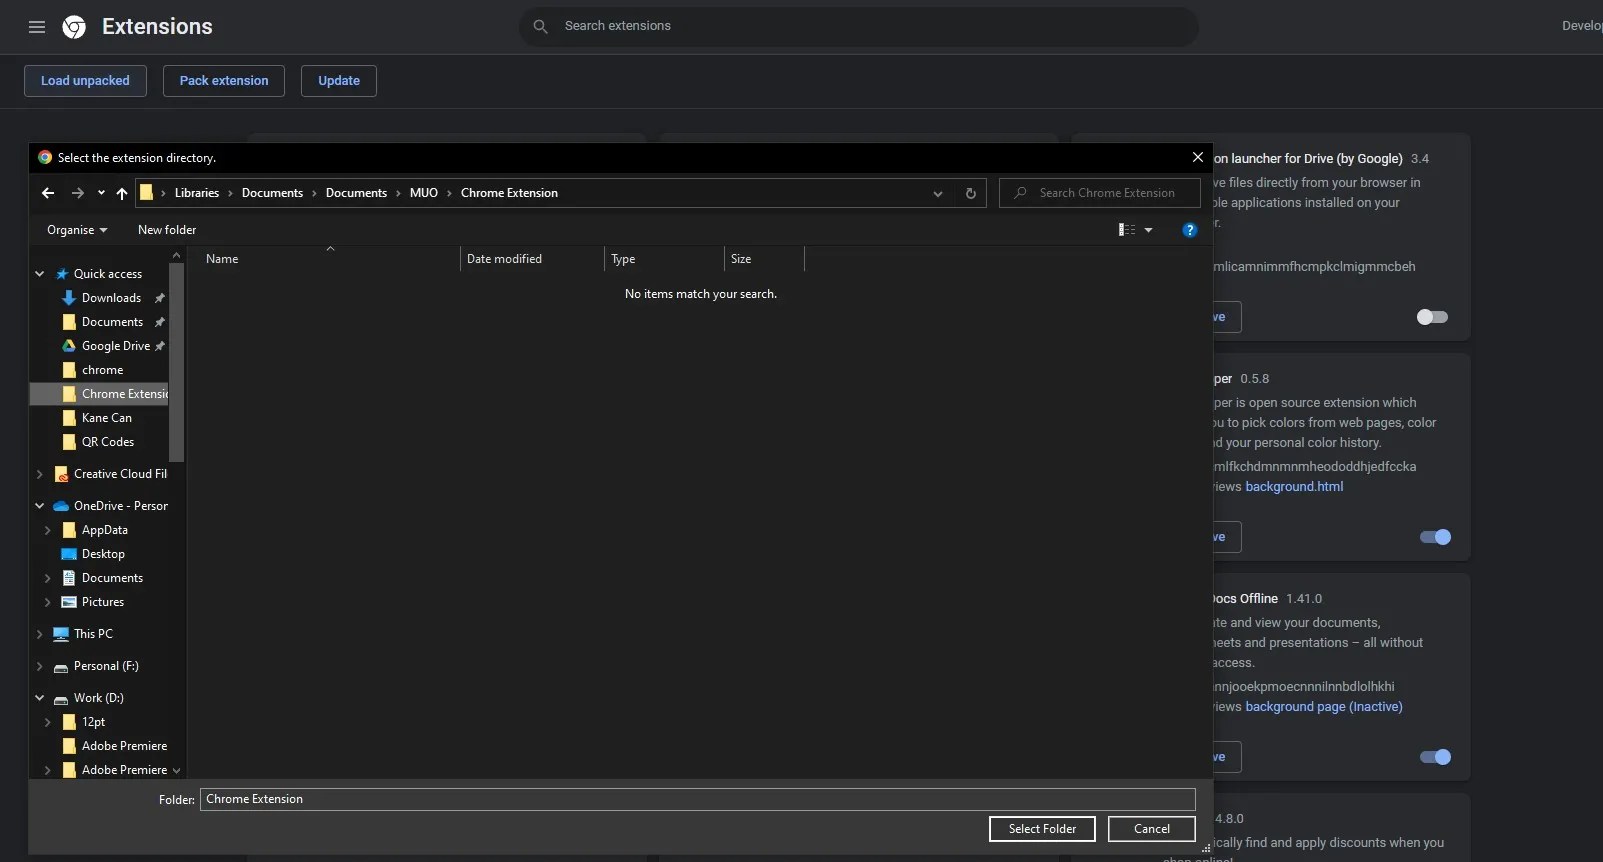Sort by Date modified column
Image resolution: width=1603 pixels, height=862 pixels.
[x=532, y=259]
